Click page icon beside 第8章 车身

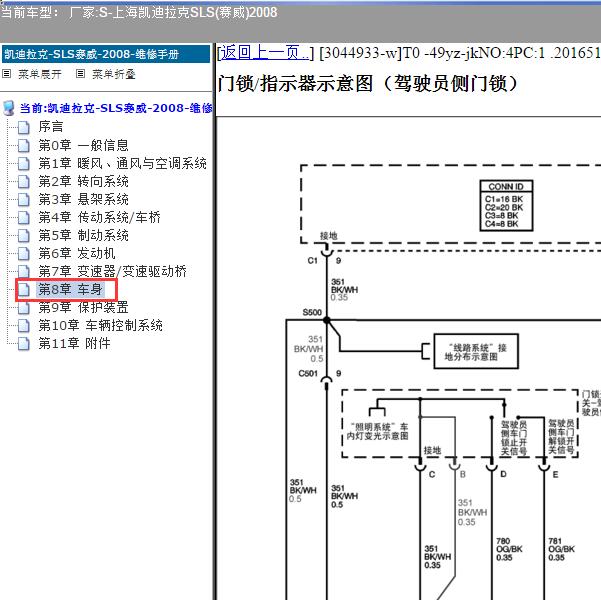coord(24,289)
